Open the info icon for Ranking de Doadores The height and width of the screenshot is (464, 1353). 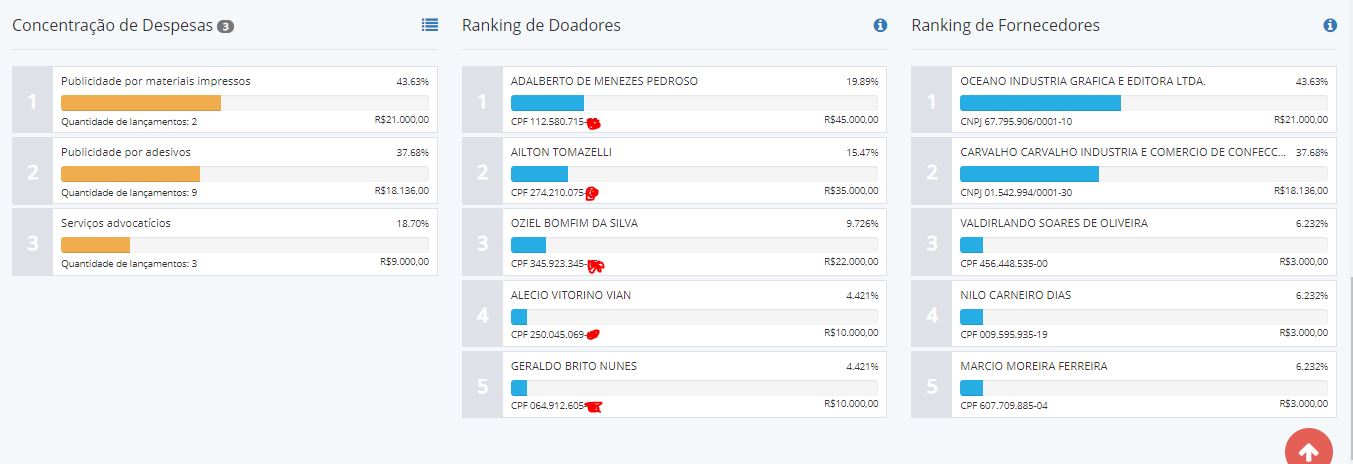coord(880,25)
